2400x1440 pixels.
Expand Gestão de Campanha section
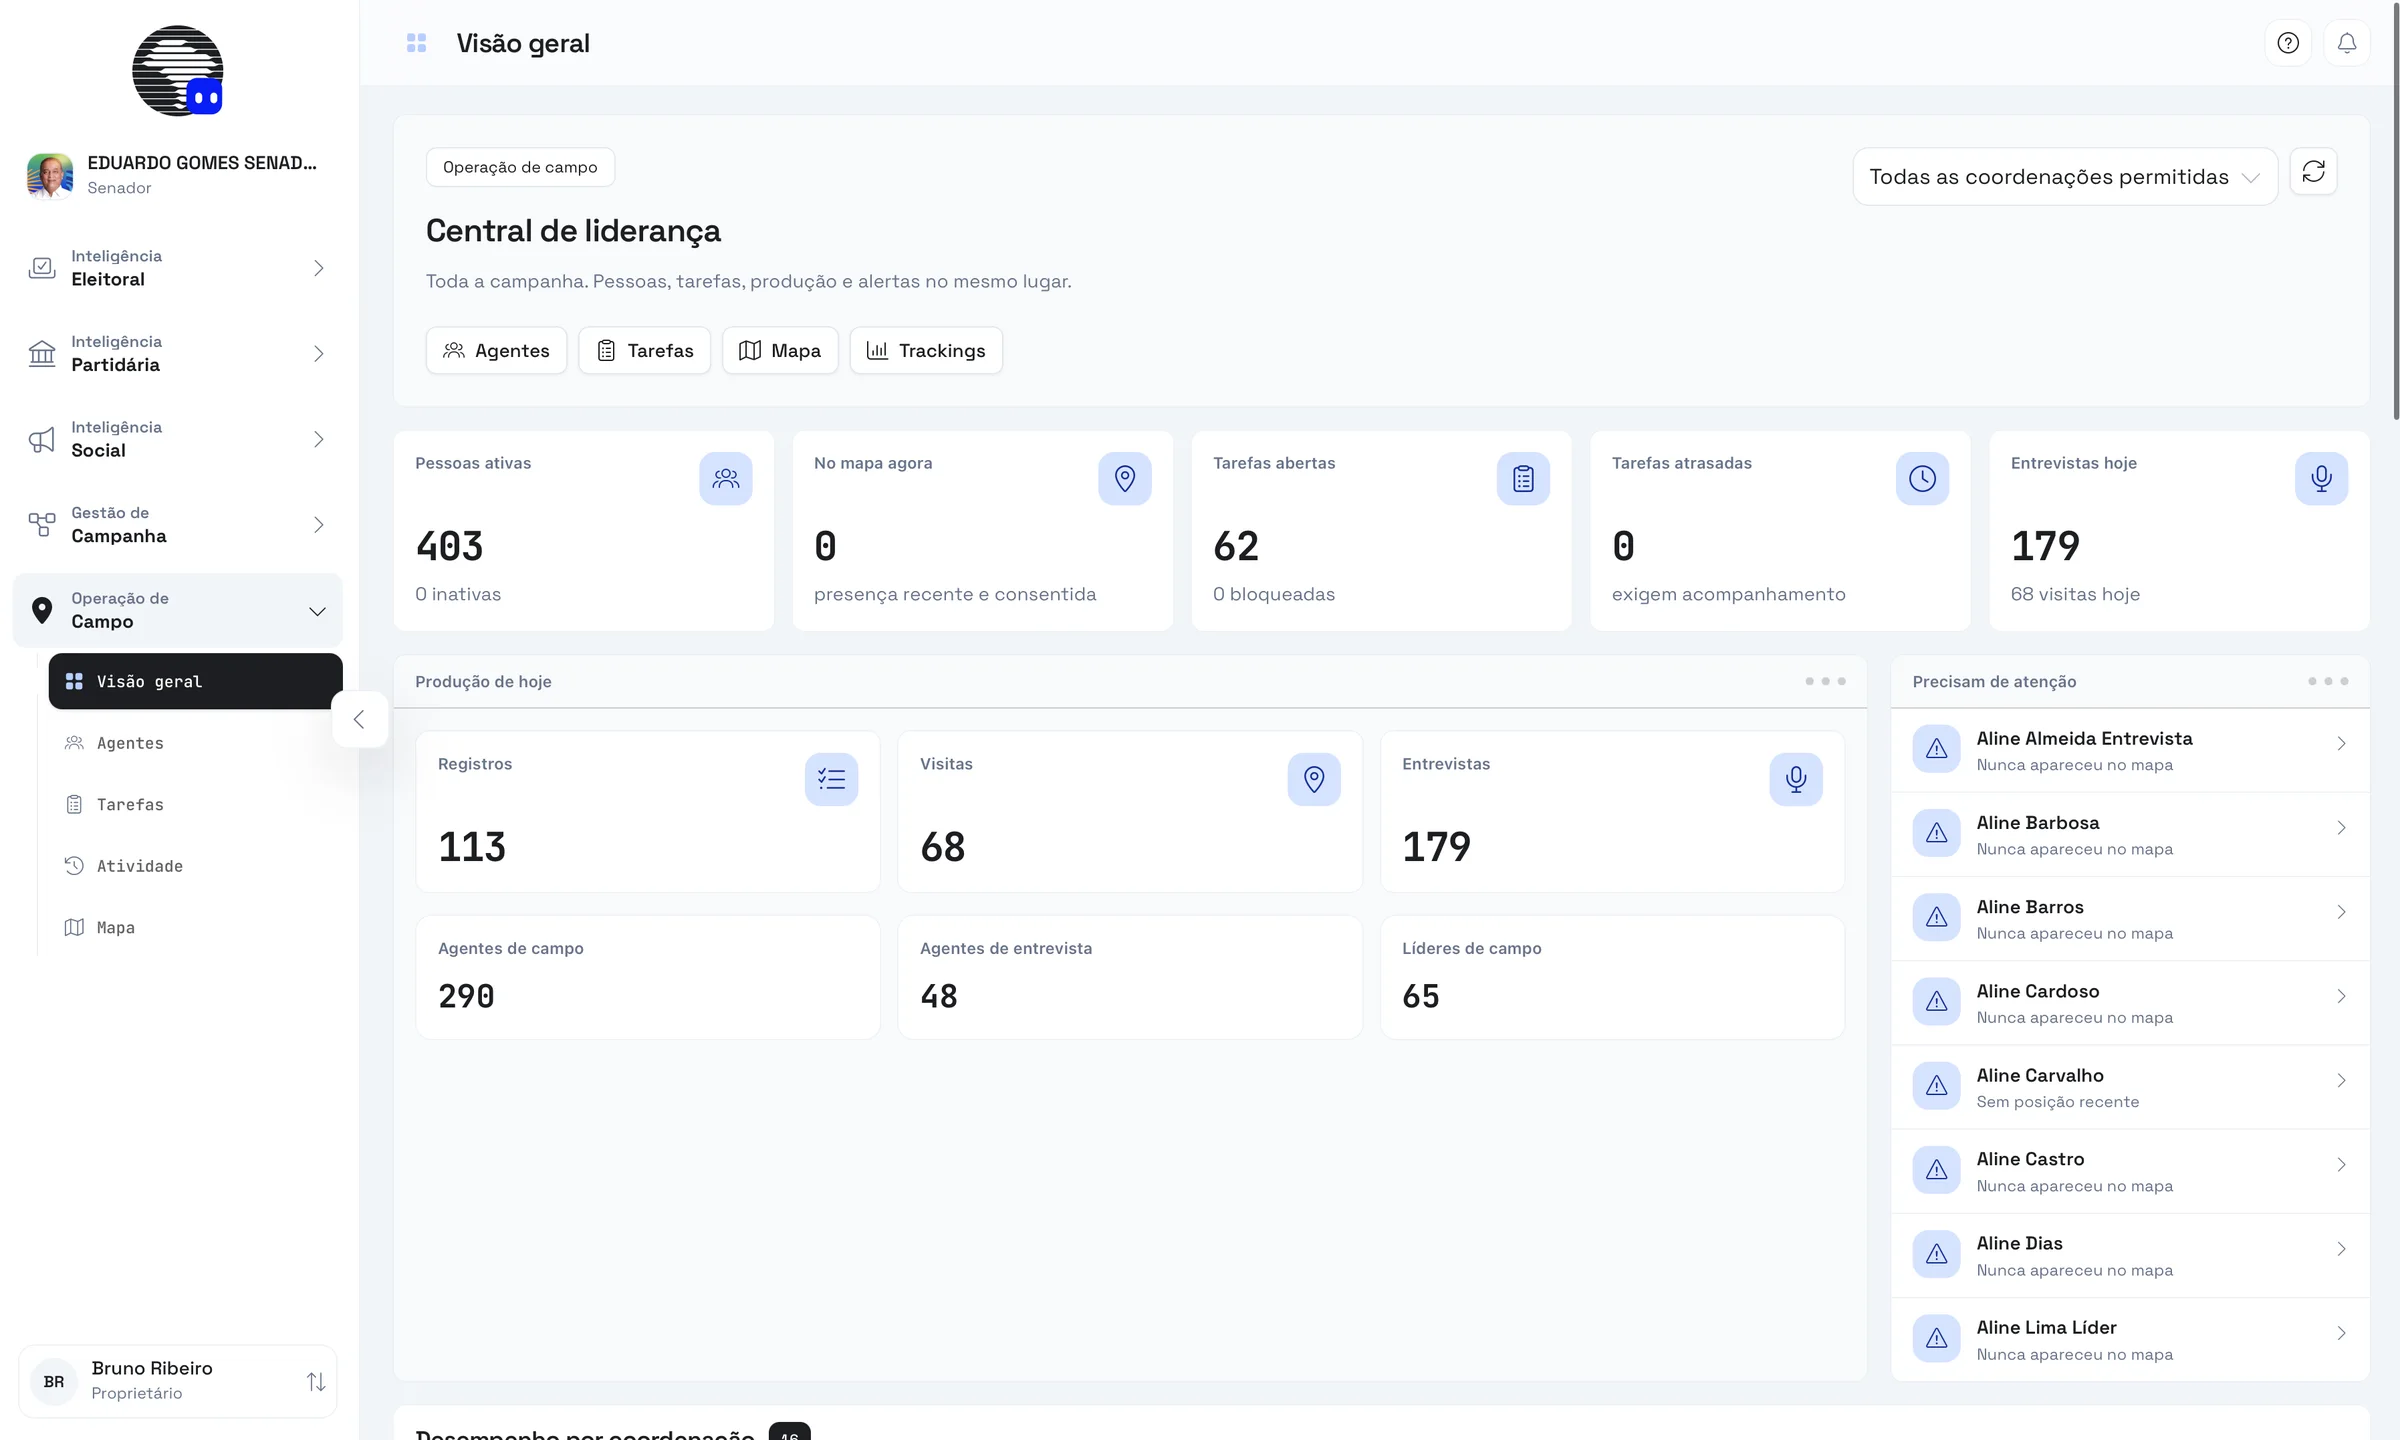[x=178, y=525]
